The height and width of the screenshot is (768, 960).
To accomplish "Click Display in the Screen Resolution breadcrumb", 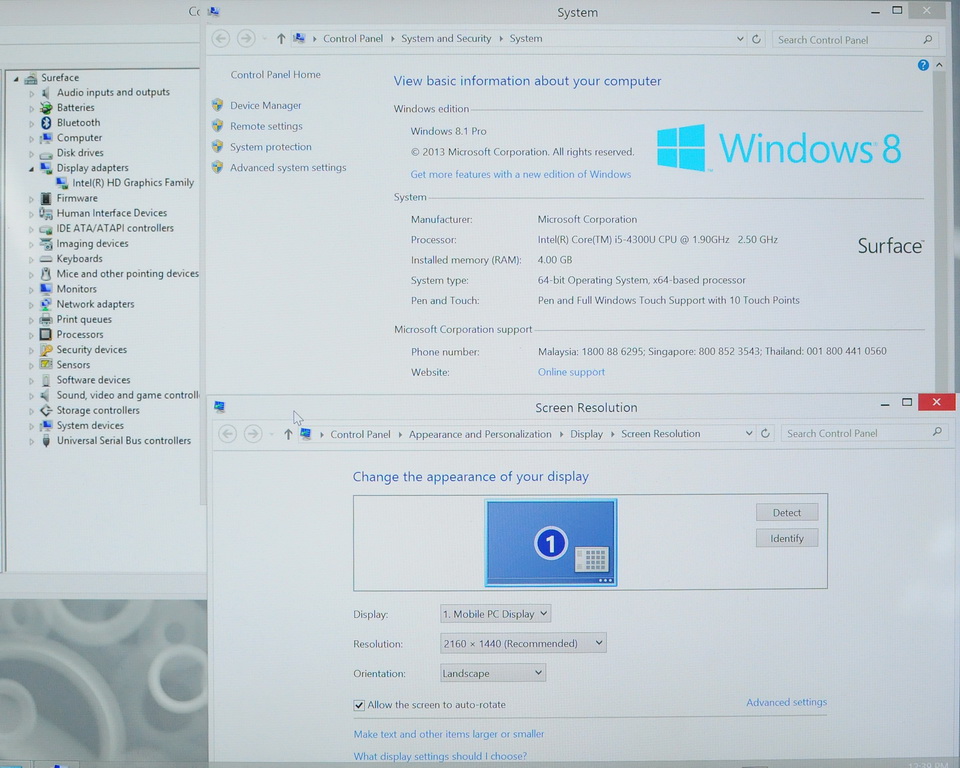I will pos(587,434).
